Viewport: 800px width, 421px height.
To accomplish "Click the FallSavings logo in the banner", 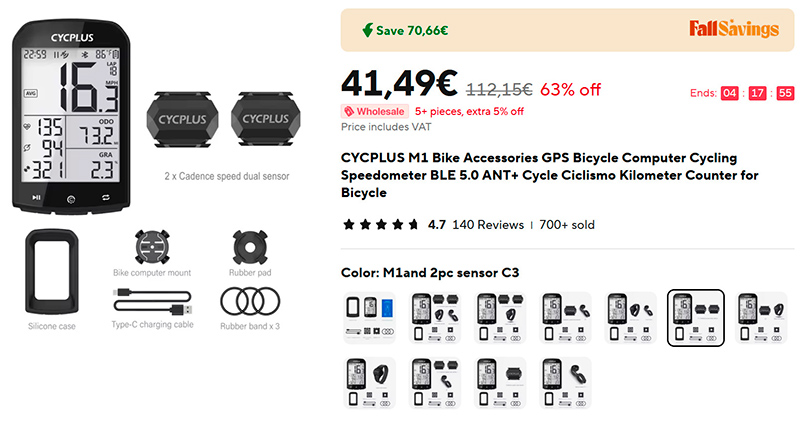I will (733, 29).
